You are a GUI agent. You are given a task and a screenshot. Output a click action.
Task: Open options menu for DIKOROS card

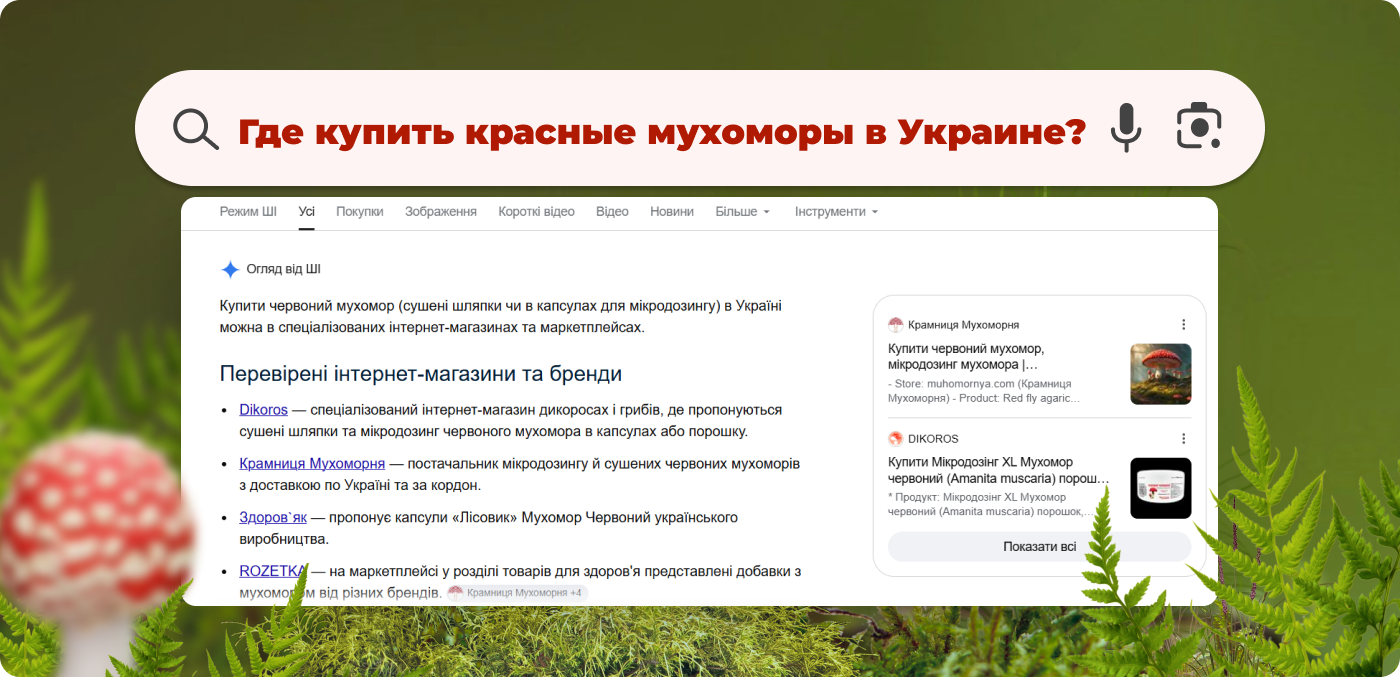click(x=1183, y=439)
